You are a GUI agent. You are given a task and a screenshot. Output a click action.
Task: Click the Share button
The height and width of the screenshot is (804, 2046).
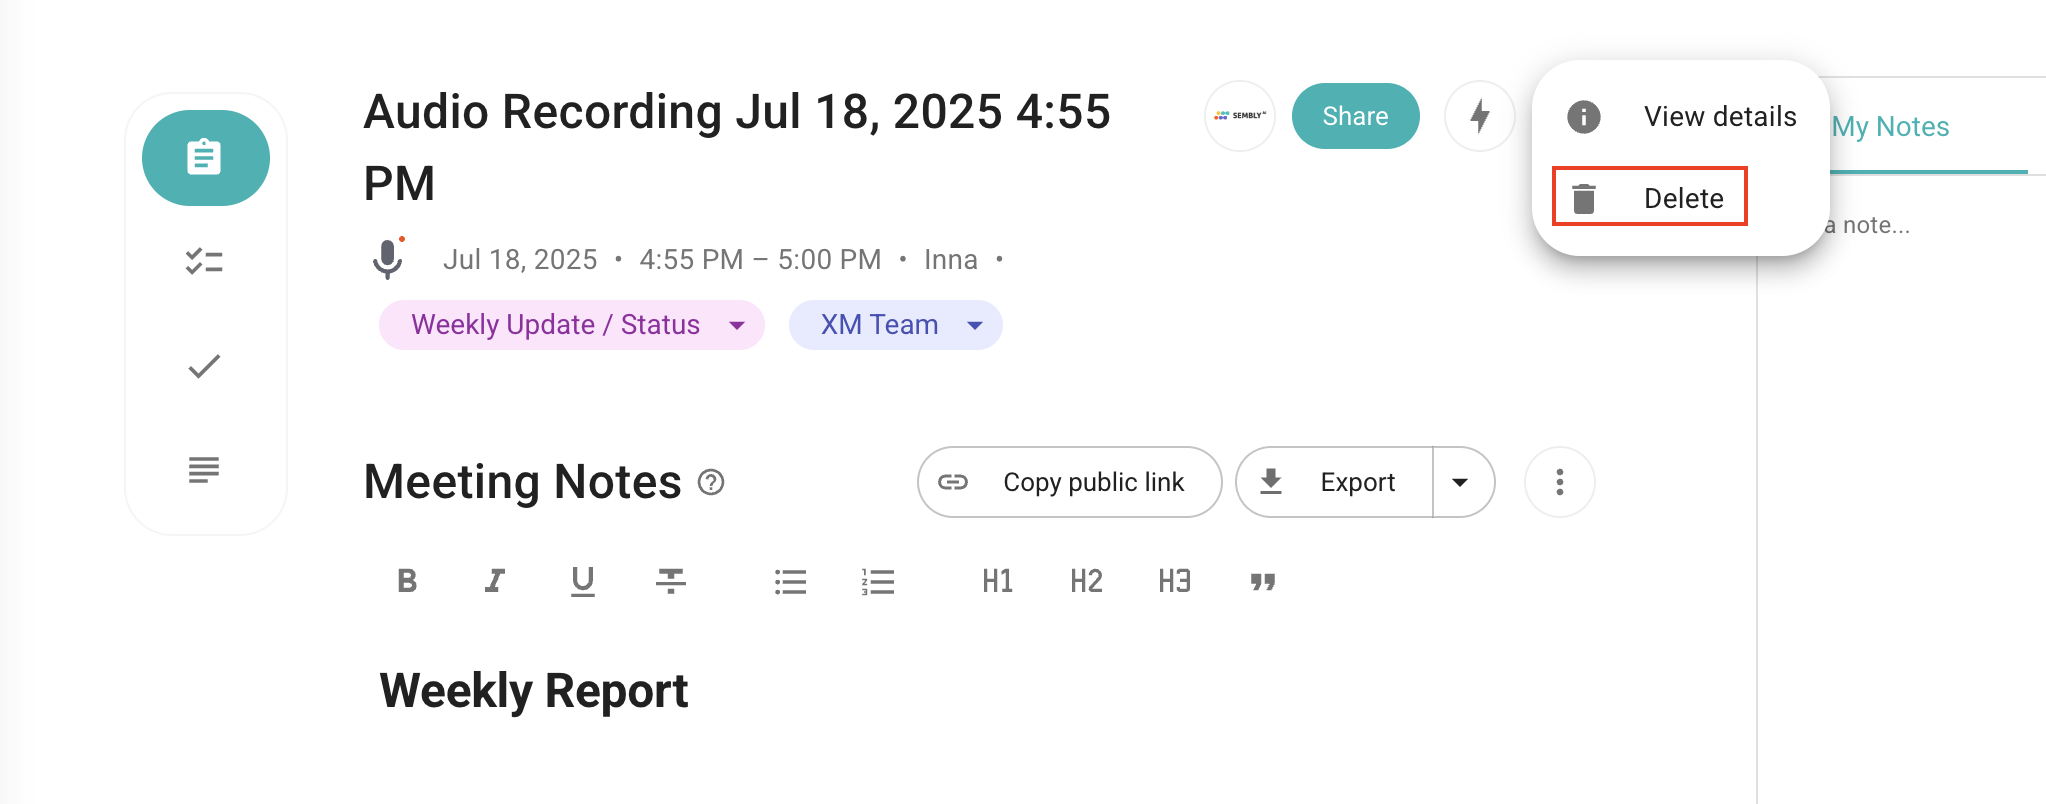(x=1355, y=116)
